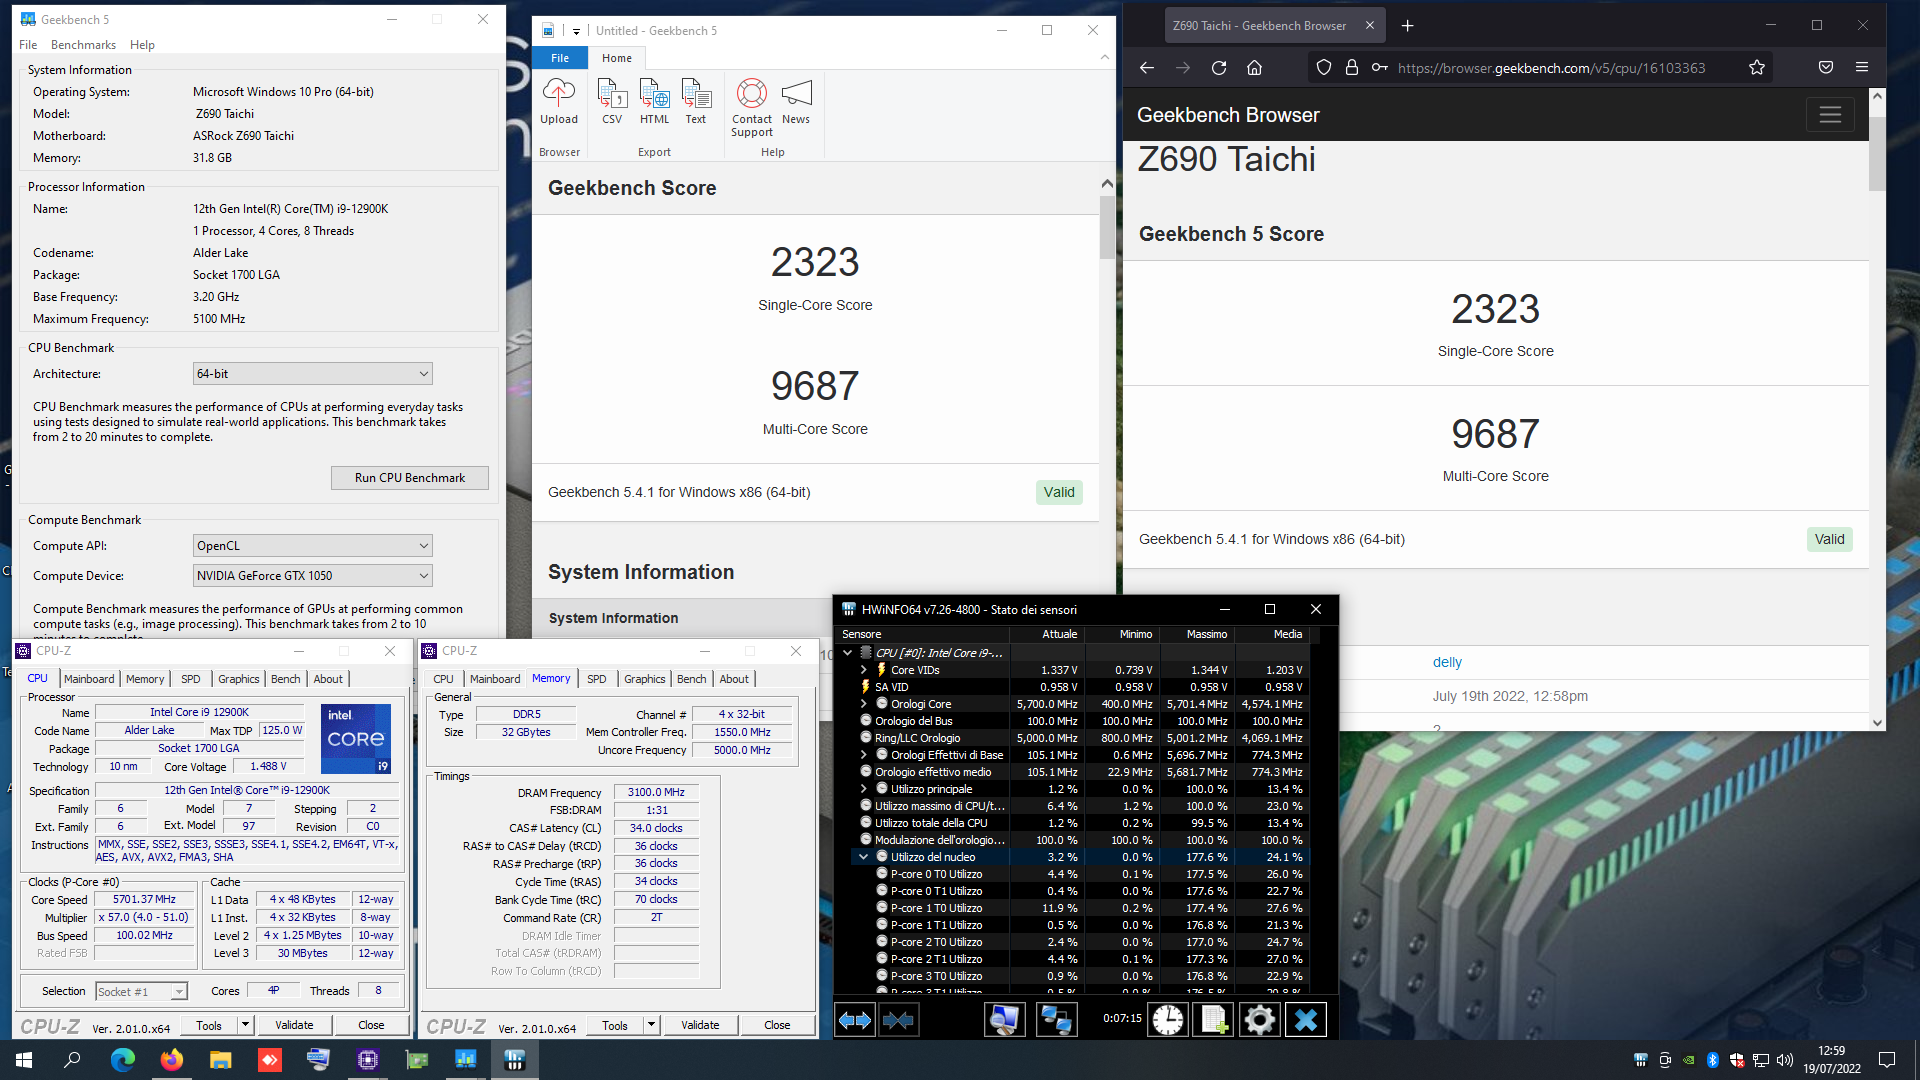Viewport: 1920px width, 1080px height.
Task: Collapse the Geekbench ribbon with chevron
Action: tap(1104, 58)
